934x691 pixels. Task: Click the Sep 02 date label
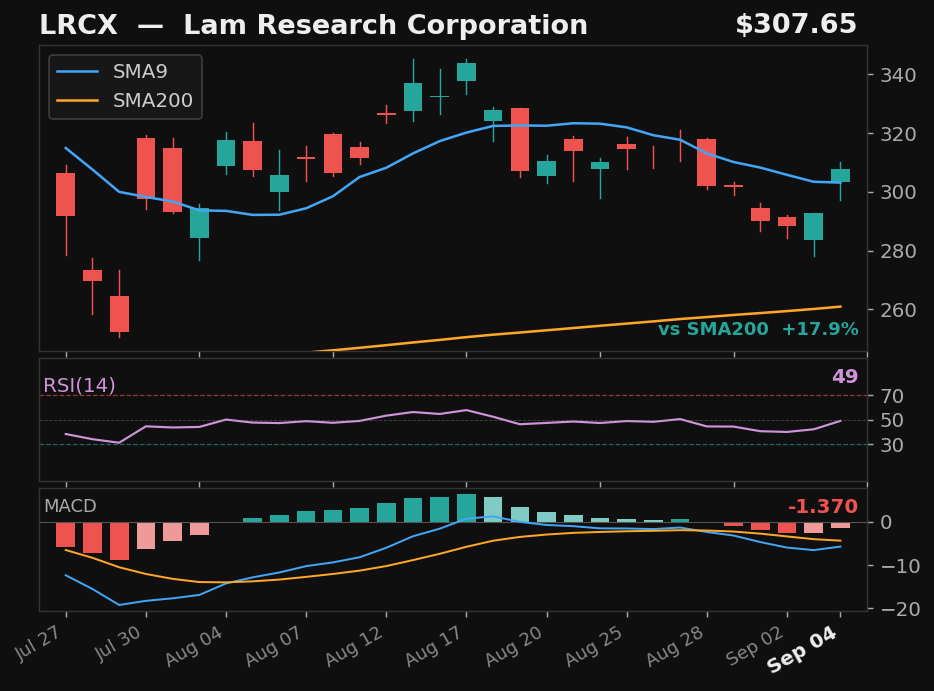point(755,646)
